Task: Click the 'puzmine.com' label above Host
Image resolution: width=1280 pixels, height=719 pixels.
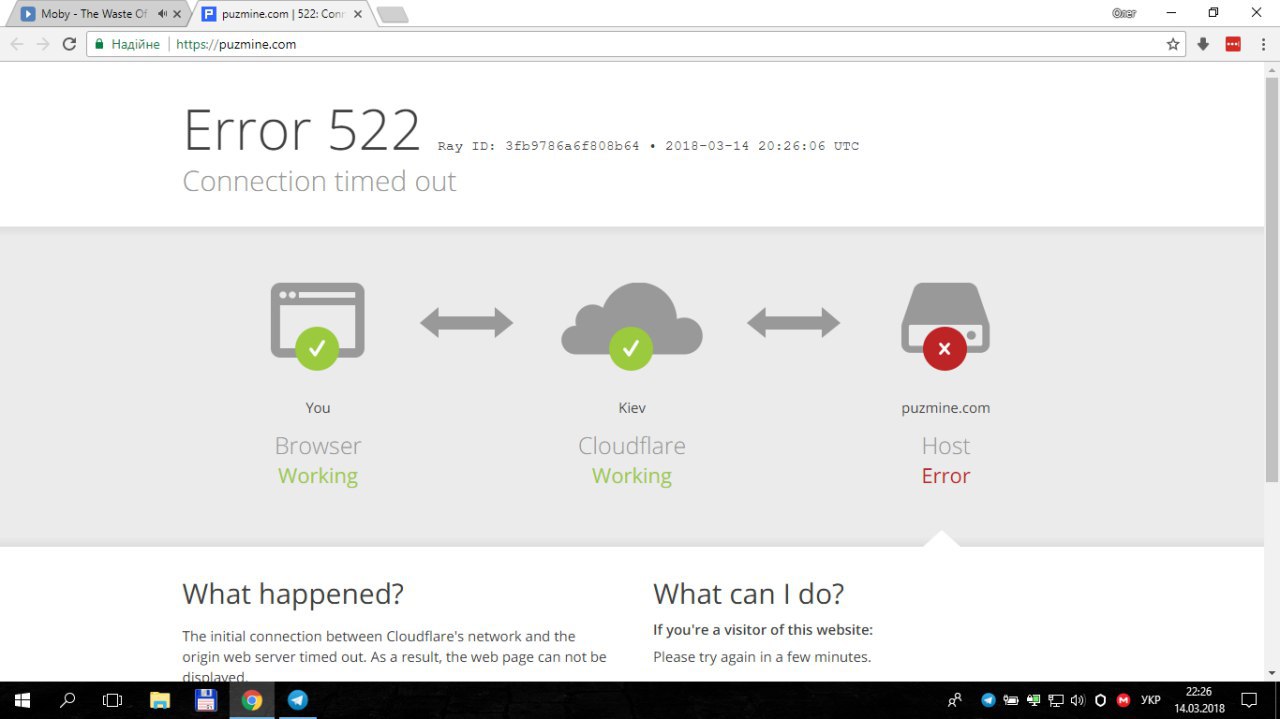Action: point(946,408)
